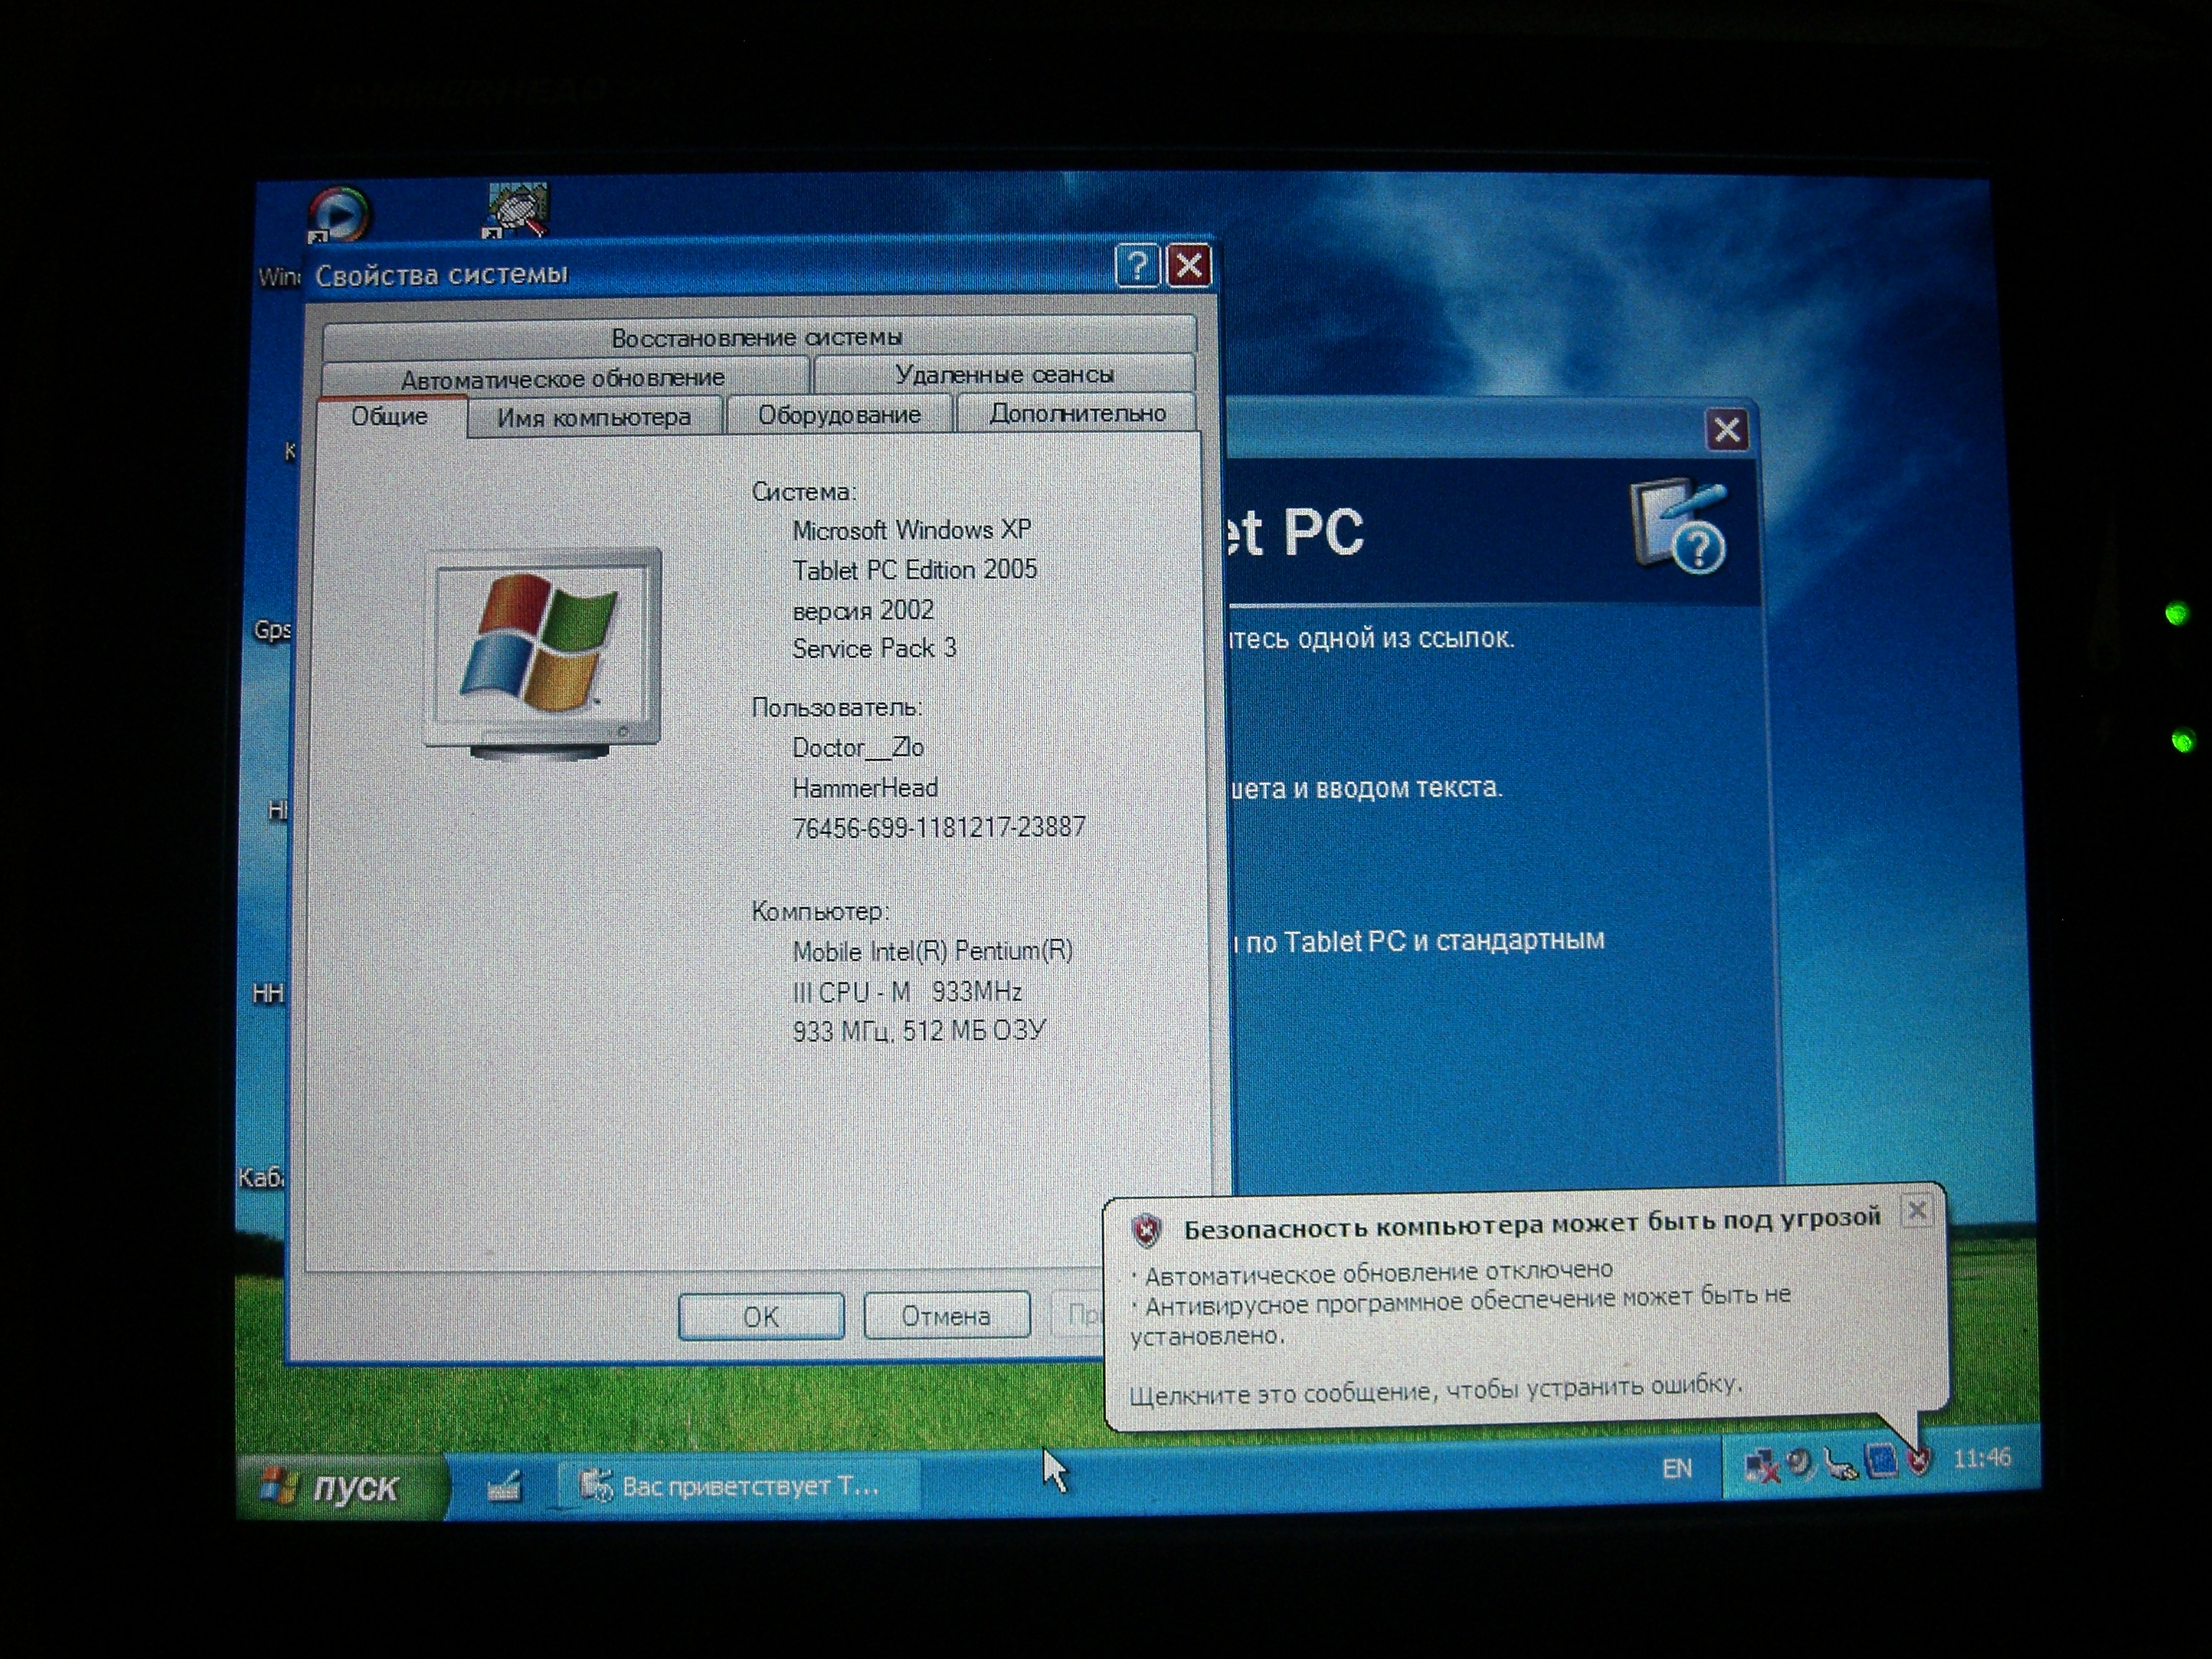Click the 76456-699-1181217-23887 product ID
The width and height of the screenshot is (2212, 1659).
(939, 827)
